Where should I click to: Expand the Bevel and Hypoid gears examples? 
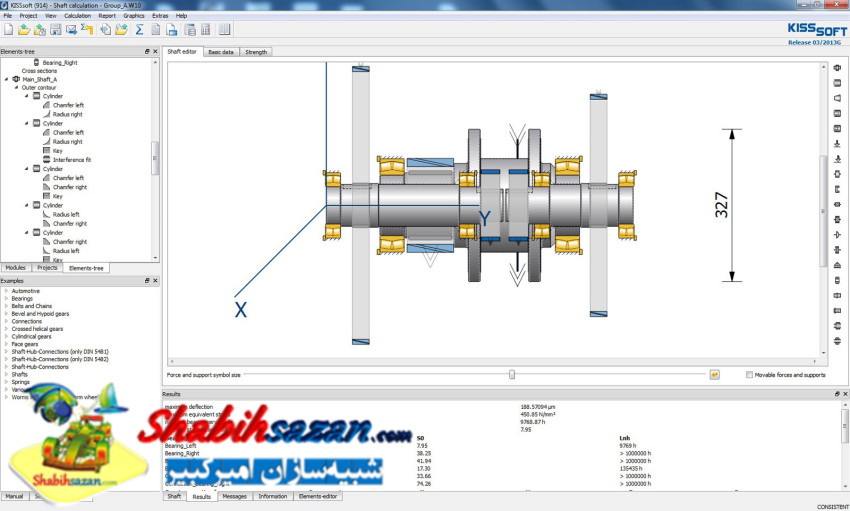point(6,313)
